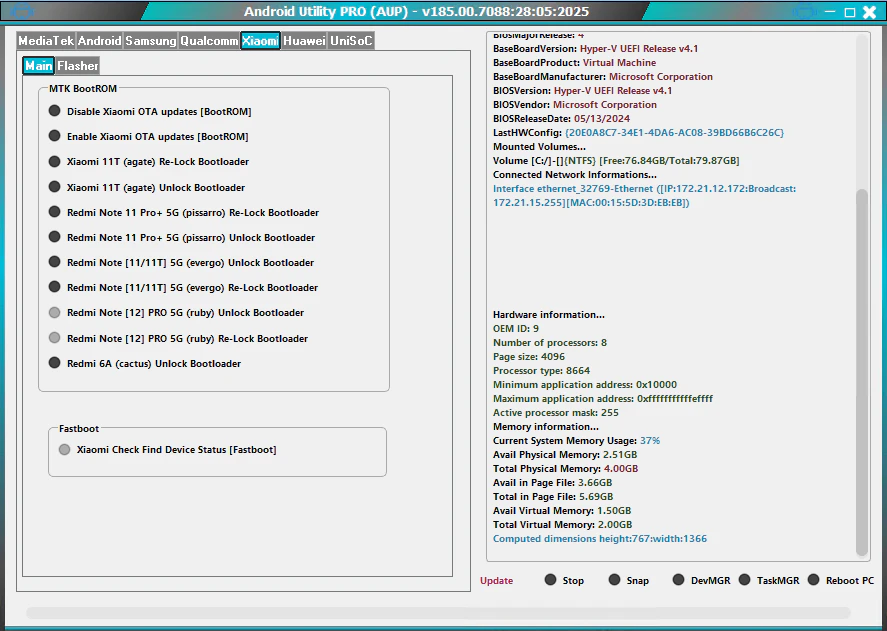The width and height of the screenshot is (887, 631).
Task: Select the Xiaomi tab
Action: [260, 41]
